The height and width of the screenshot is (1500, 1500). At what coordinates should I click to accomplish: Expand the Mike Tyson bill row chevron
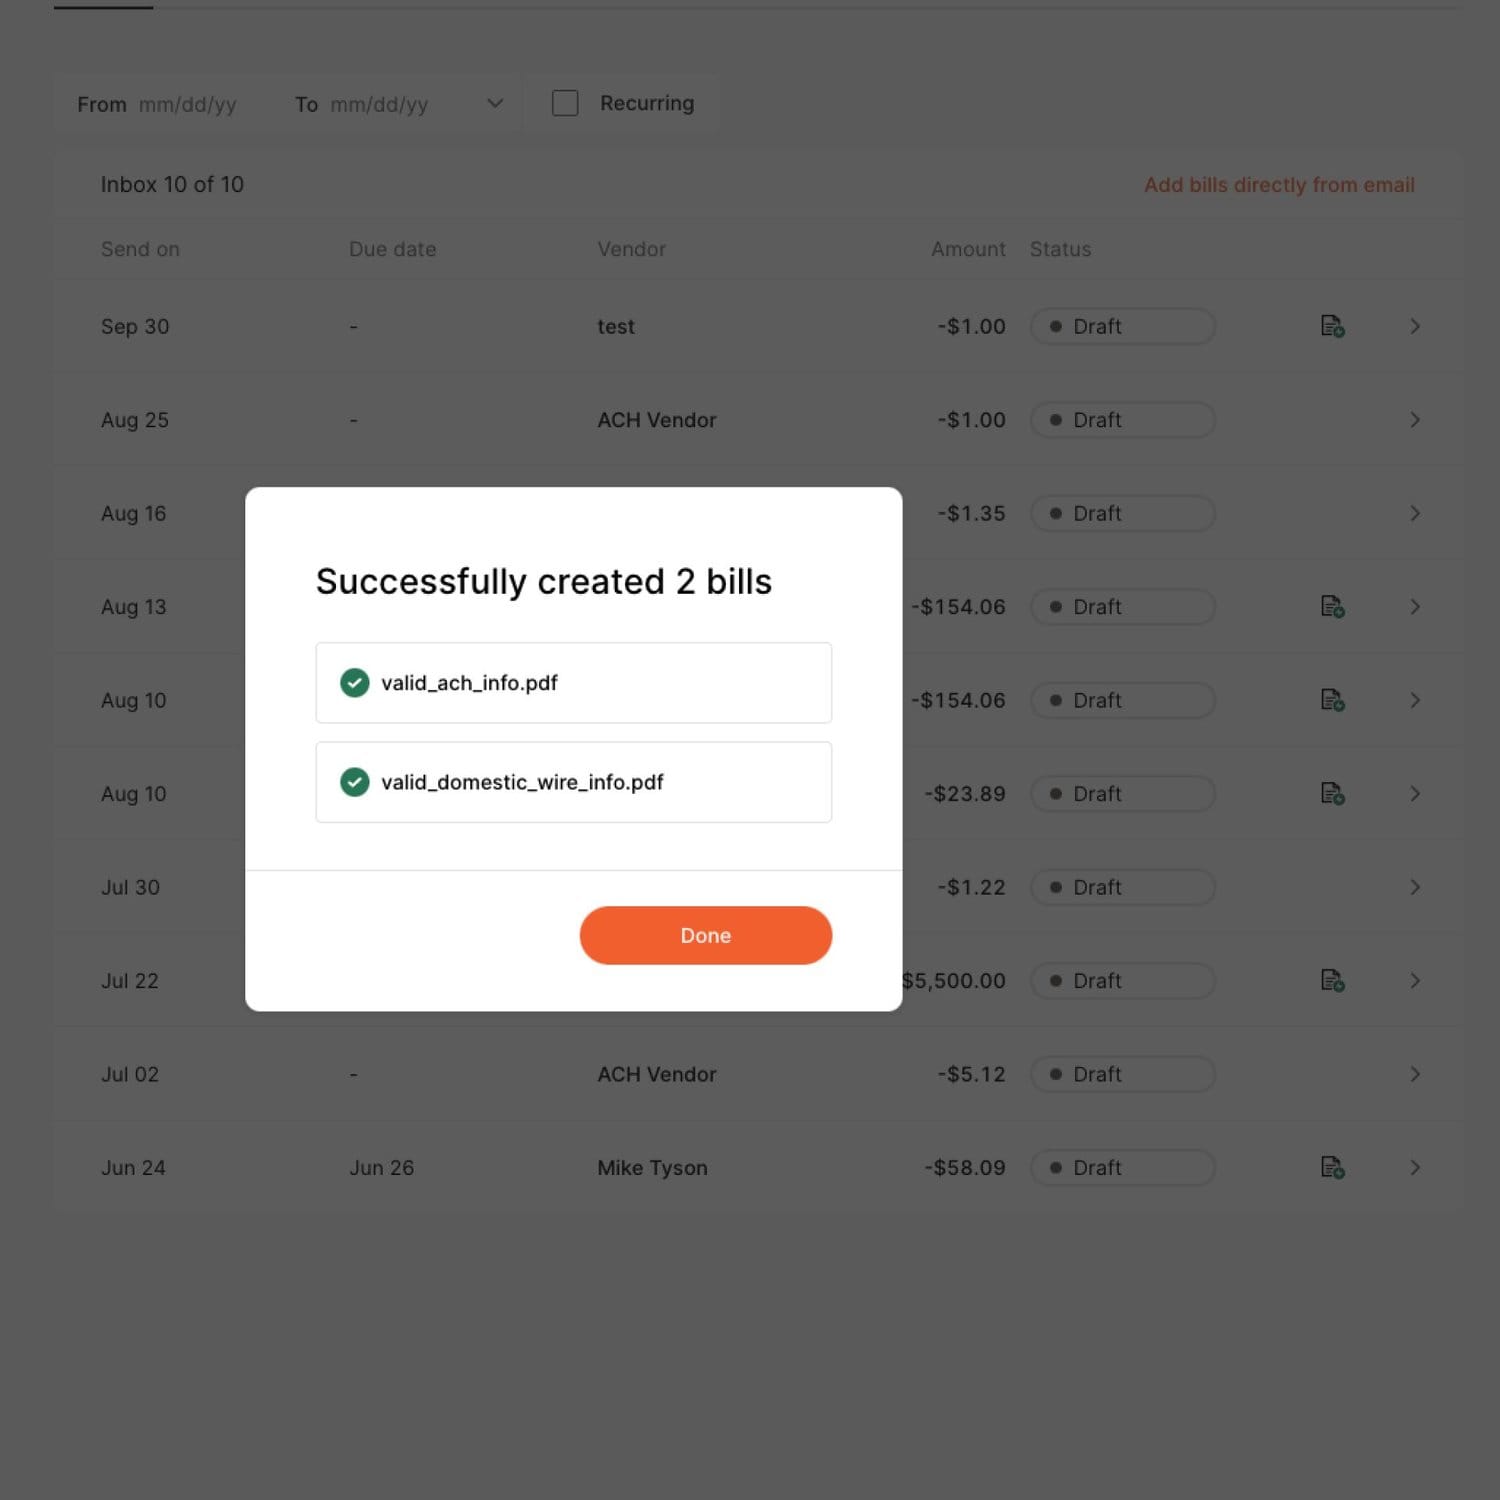pos(1415,1167)
